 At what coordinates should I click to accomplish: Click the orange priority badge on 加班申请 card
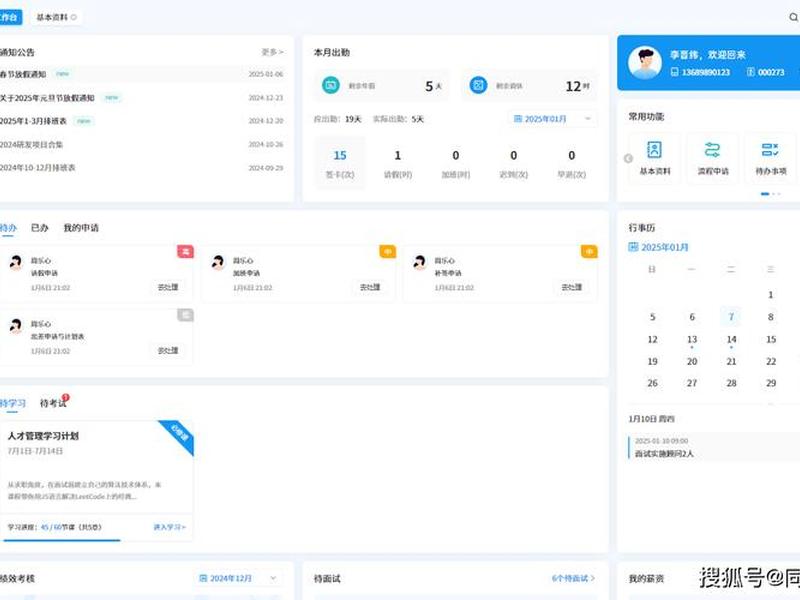click(x=387, y=252)
